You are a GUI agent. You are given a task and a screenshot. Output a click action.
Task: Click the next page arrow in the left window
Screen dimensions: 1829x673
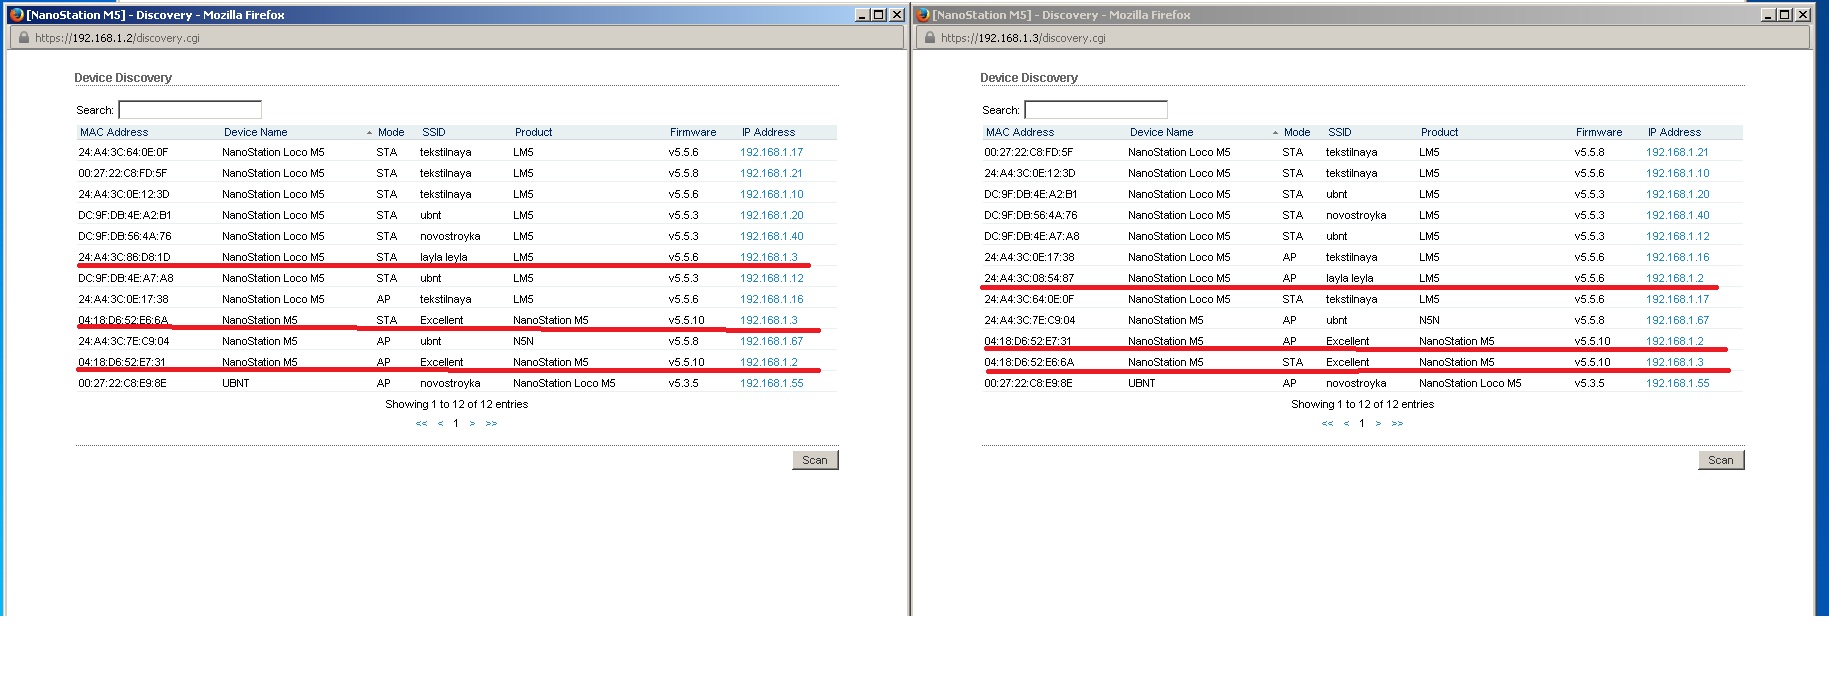tap(472, 424)
